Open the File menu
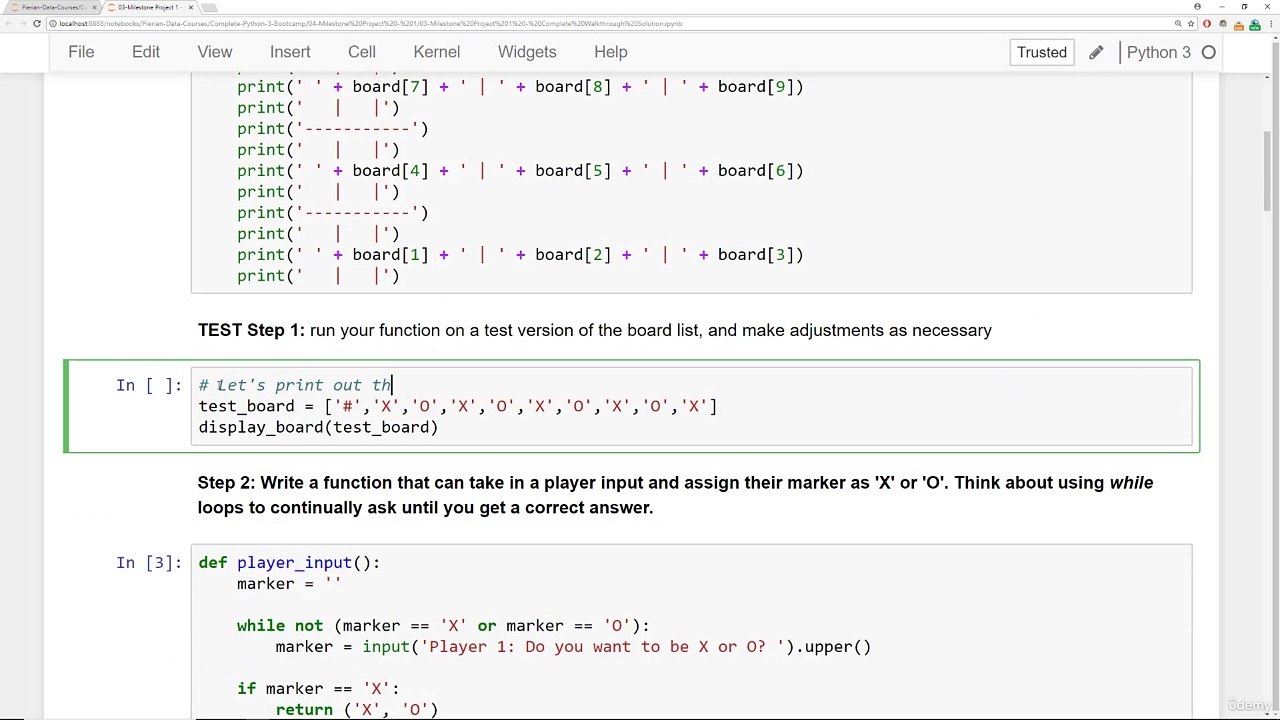 (x=81, y=52)
